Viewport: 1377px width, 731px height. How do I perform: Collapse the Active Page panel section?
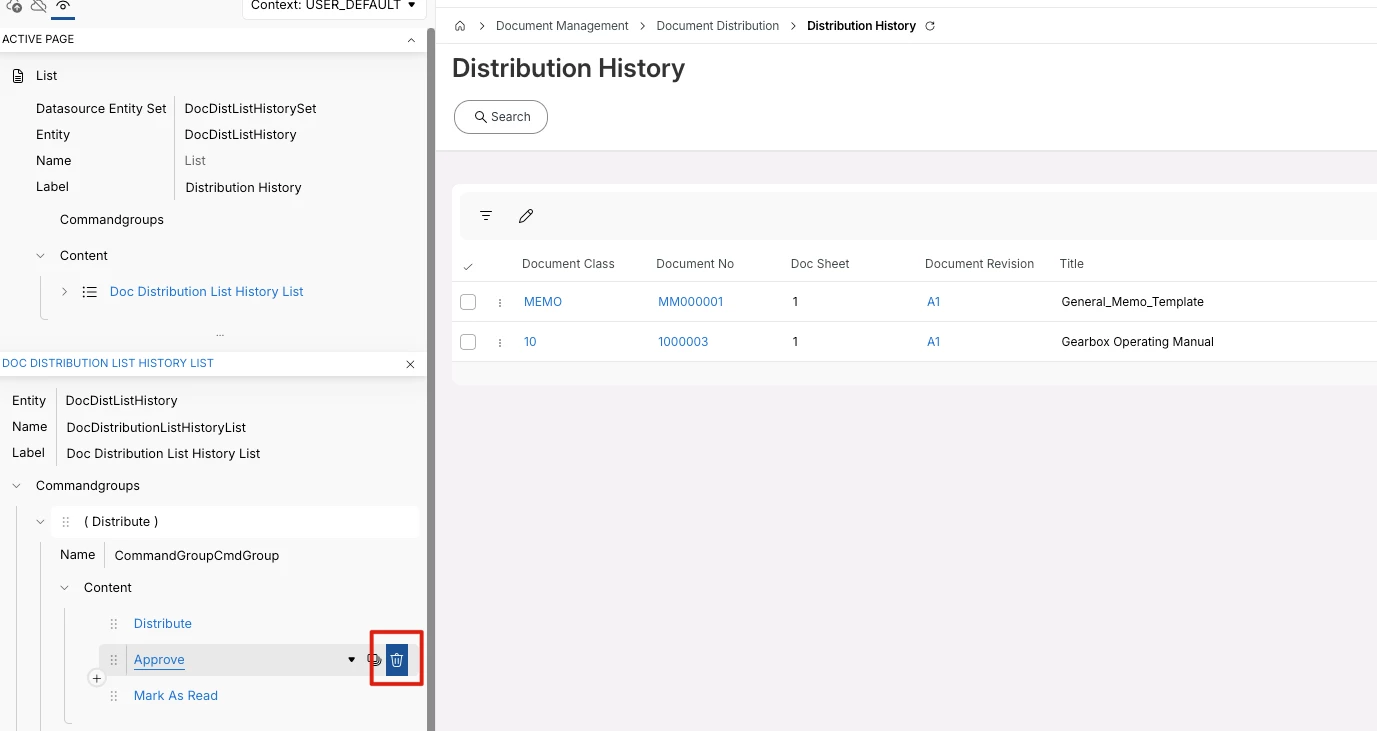coord(411,40)
